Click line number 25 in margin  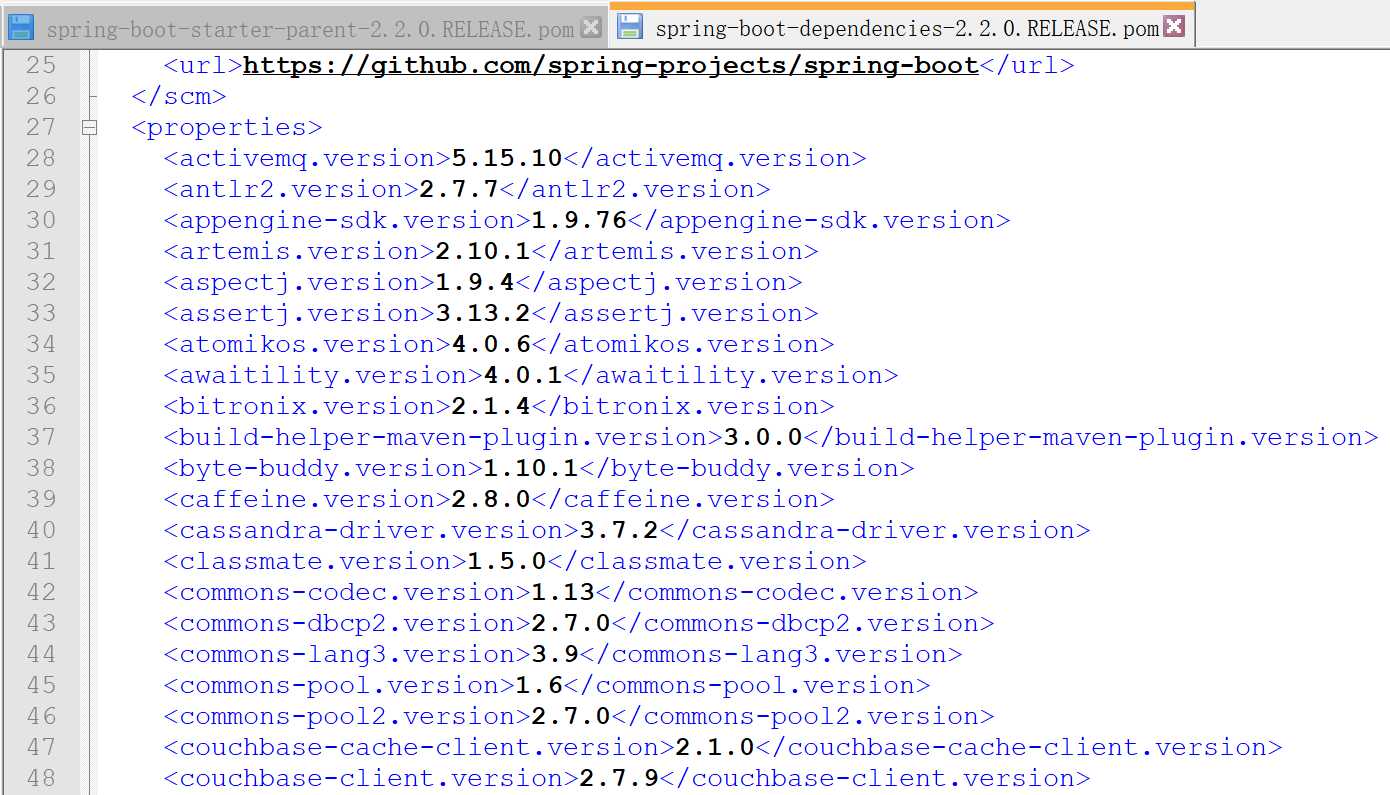[41, 66]
